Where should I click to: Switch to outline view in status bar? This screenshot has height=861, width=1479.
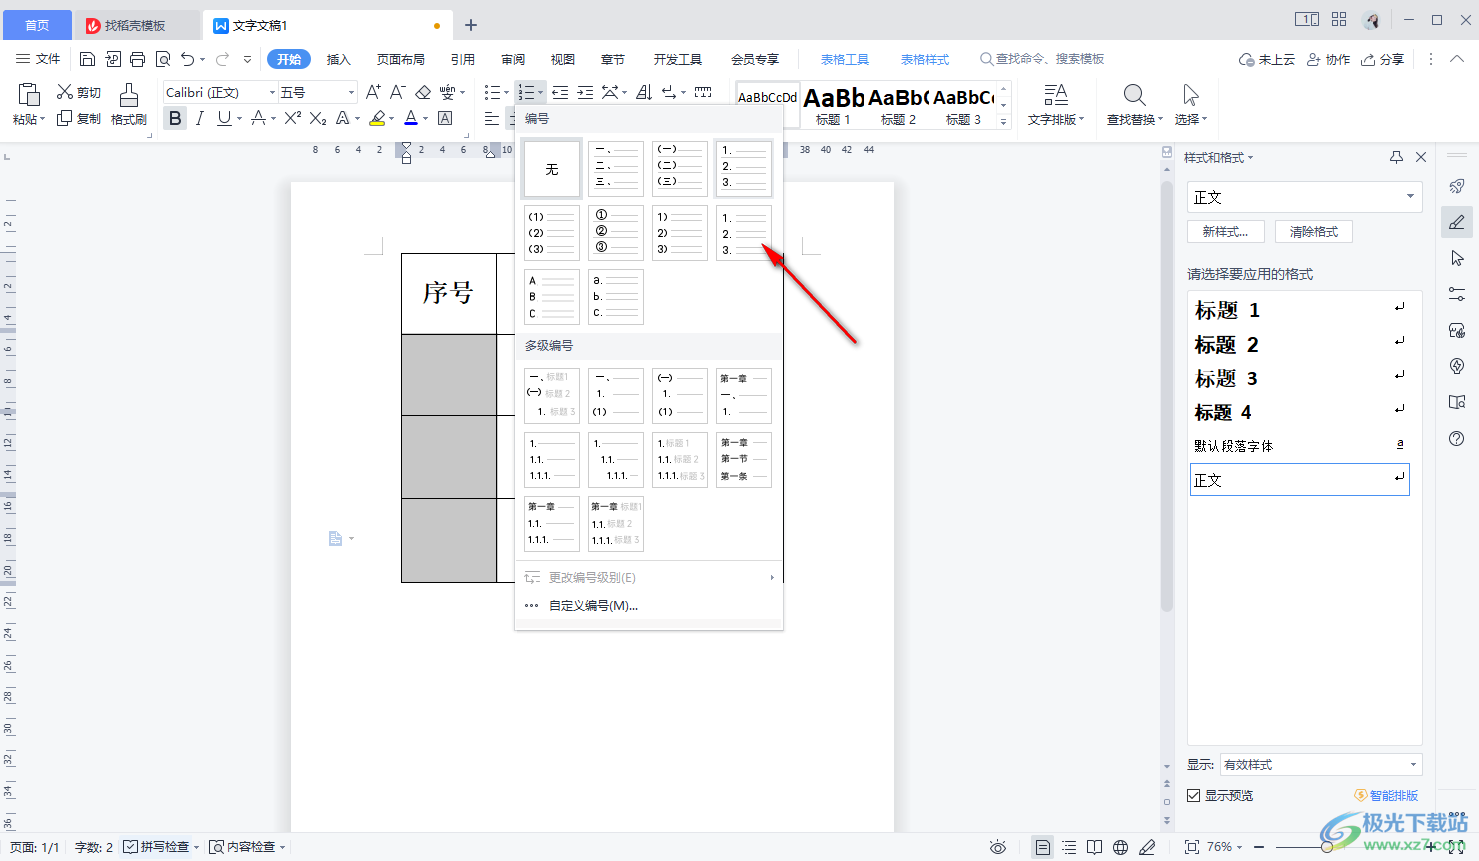point(1069,847)
